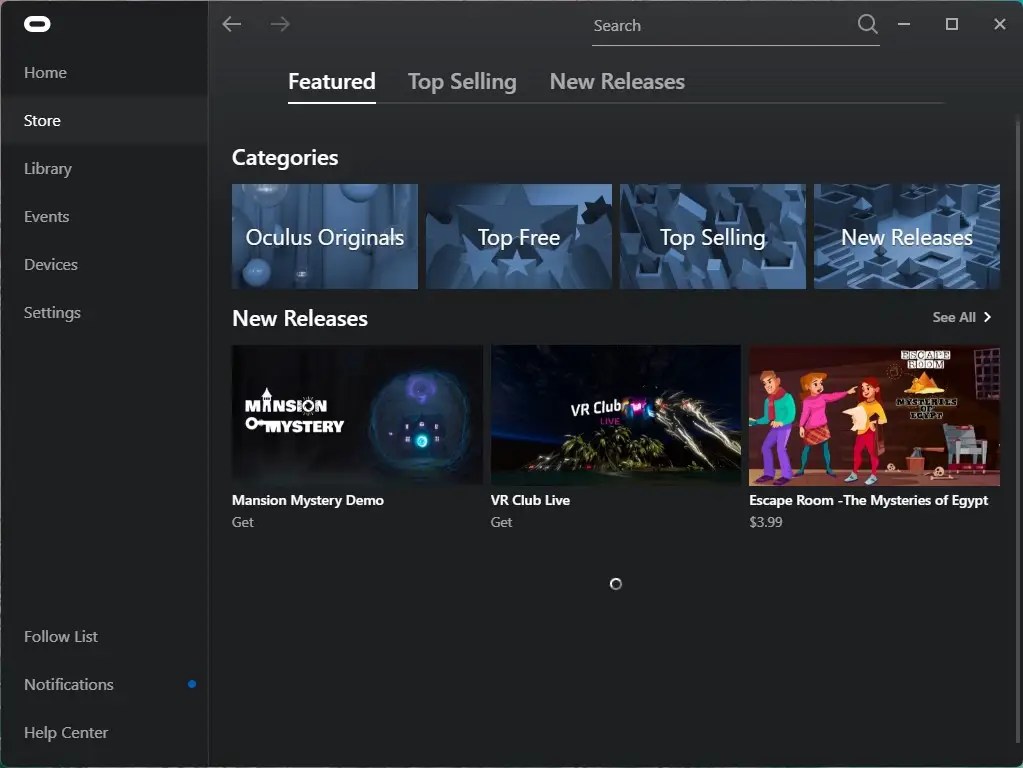Open Devices in the sidebar
This screenshot has height=768, width=1023.
tap(50, 264)
